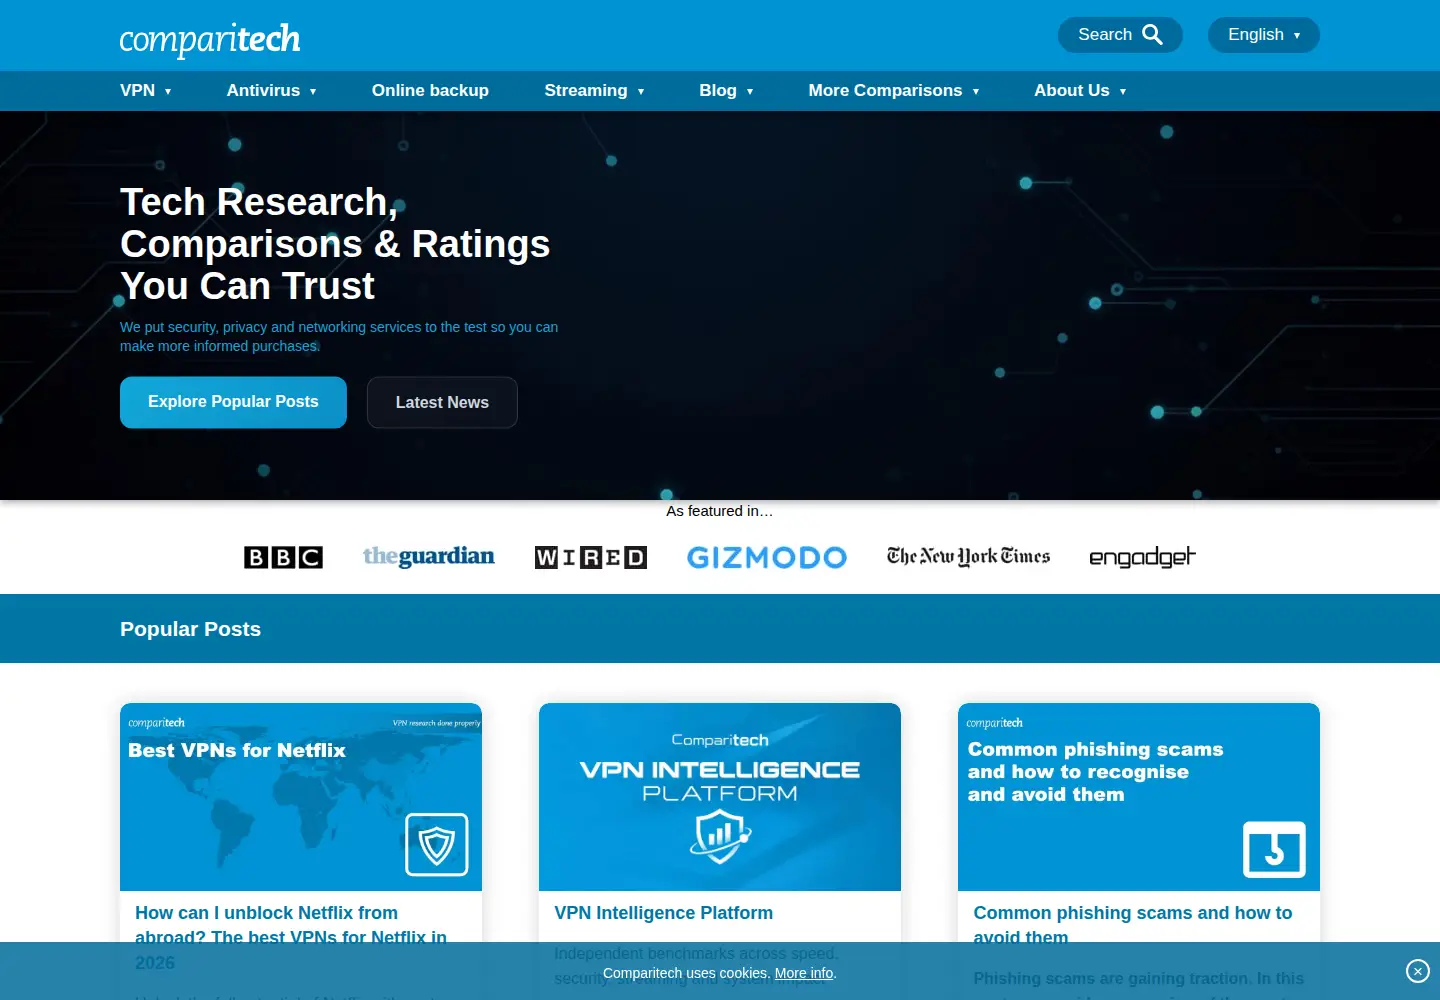This screenshot has height=1000, width=1440.
Task: Click the Engadget logo
Action: click(x=1142, y=557)
